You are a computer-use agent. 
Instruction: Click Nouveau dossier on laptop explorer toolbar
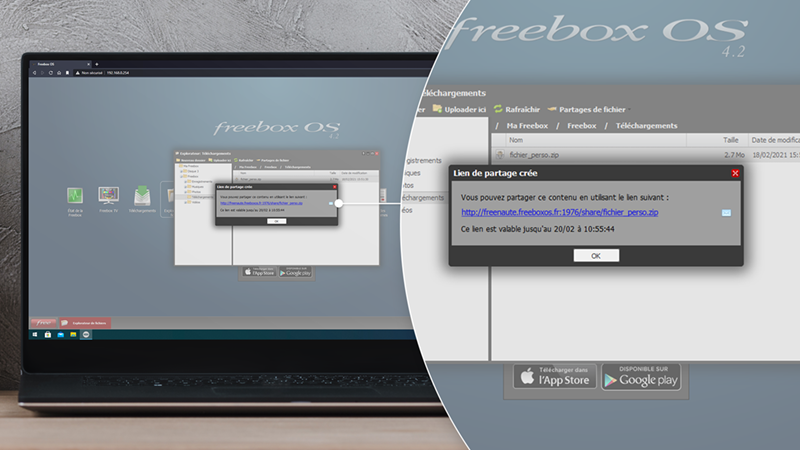click(191, 160)
